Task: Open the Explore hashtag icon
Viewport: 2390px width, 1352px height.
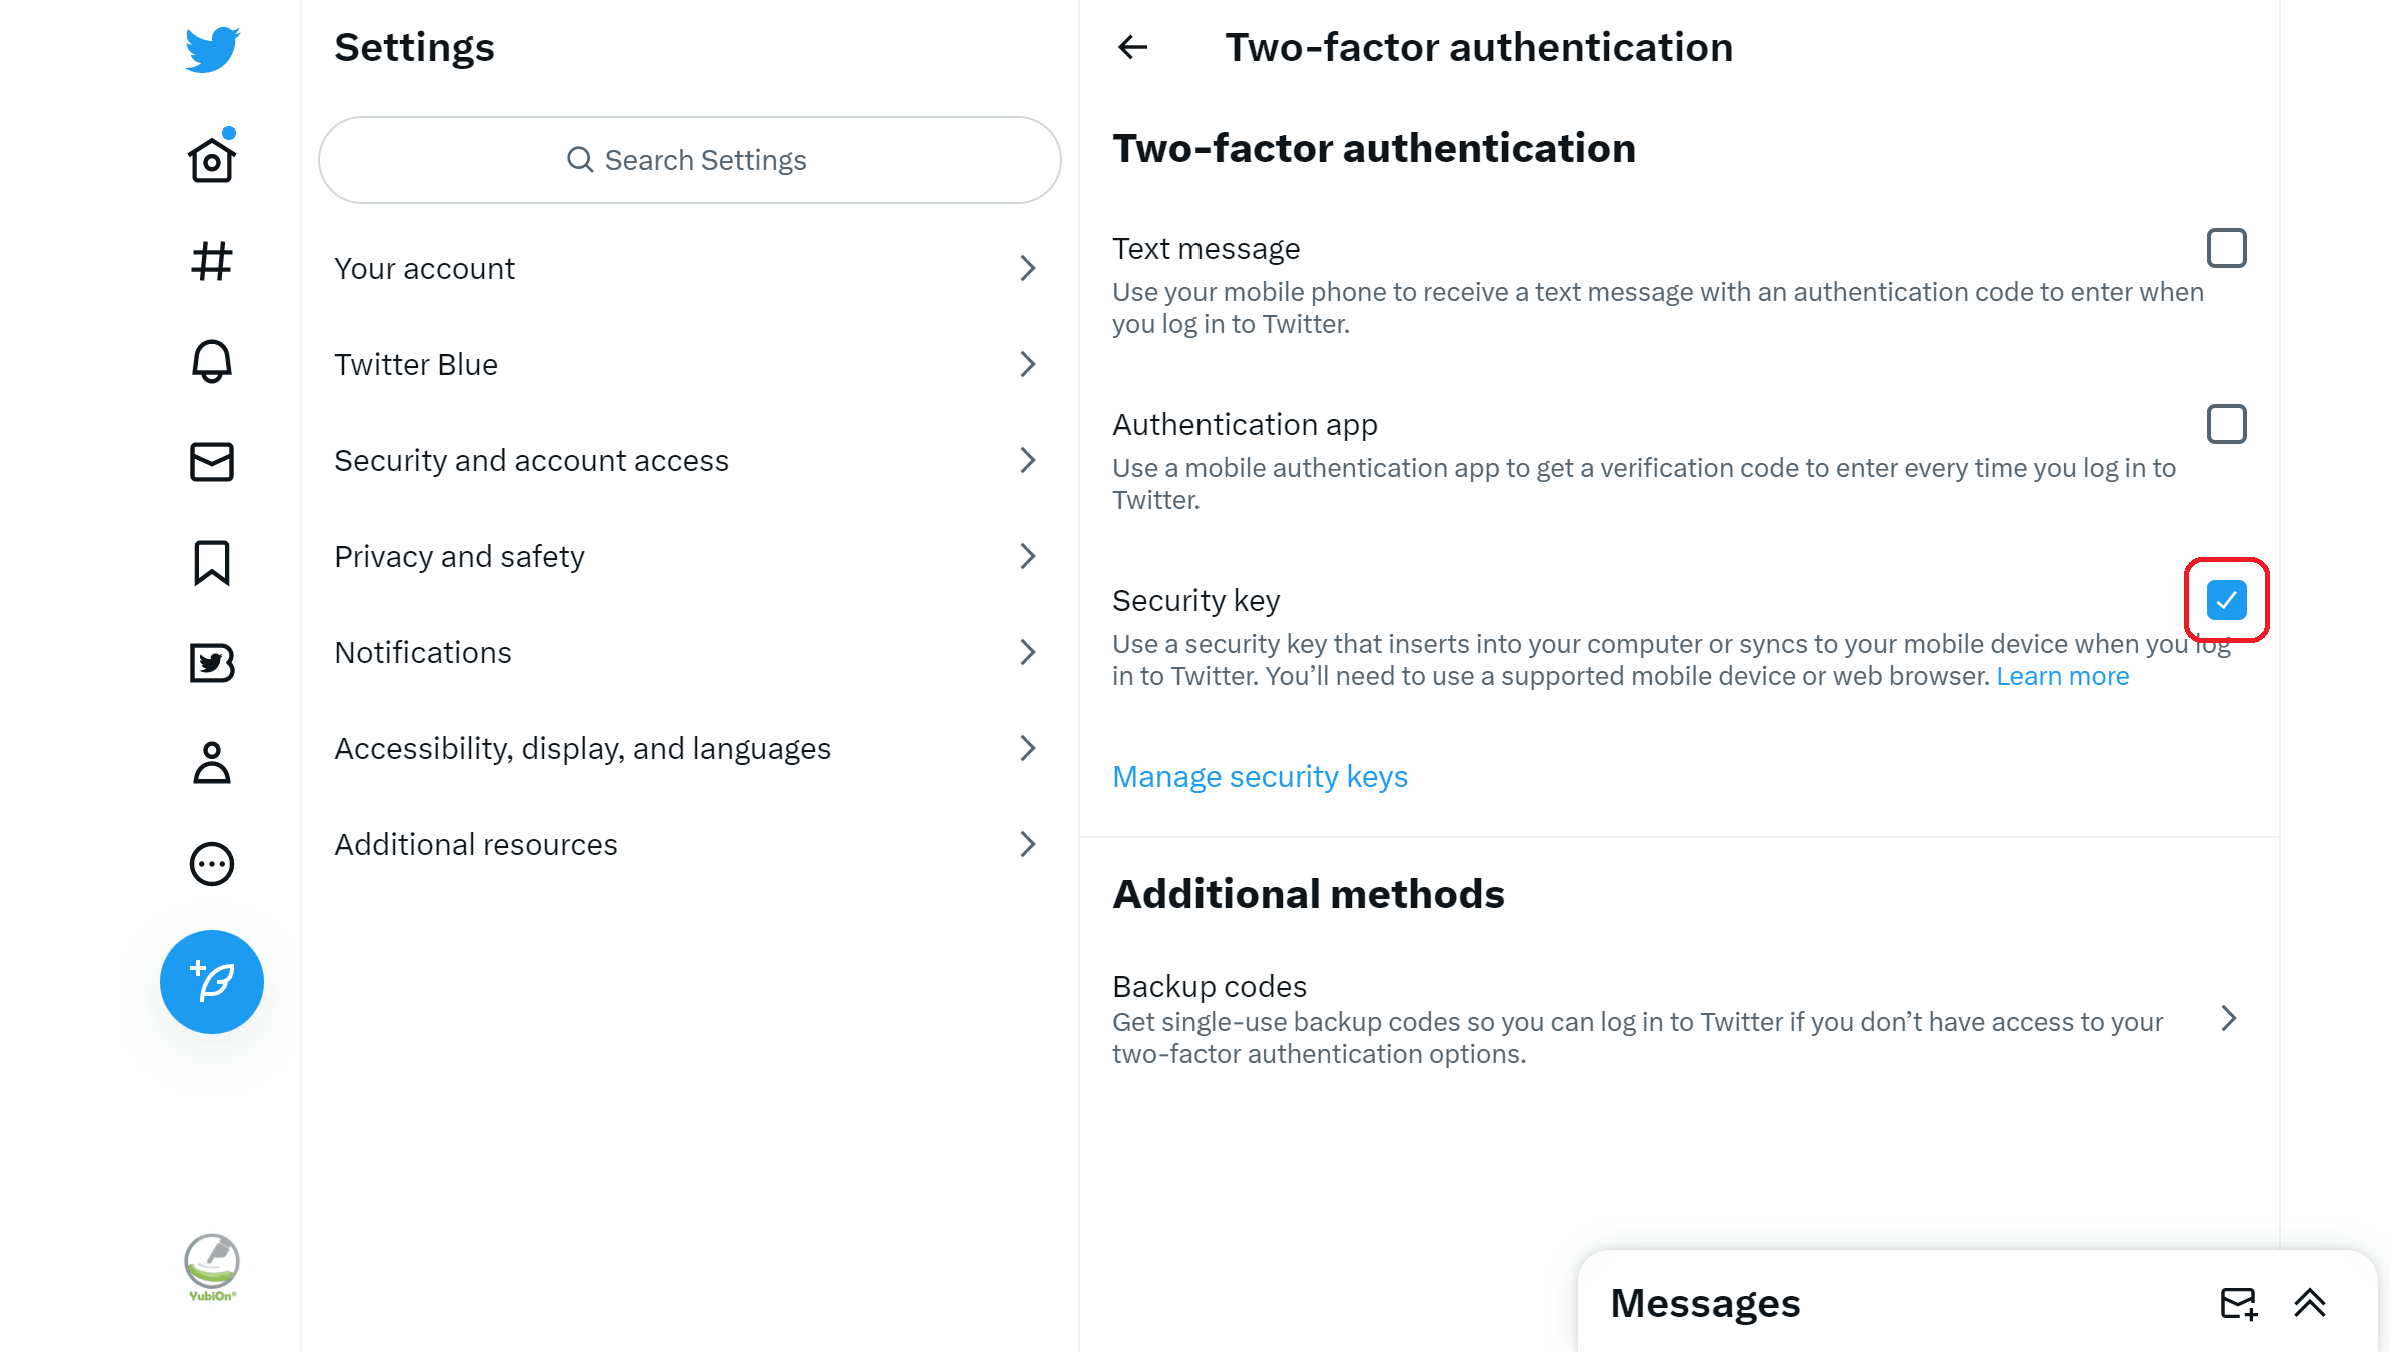Action: (212, 261)
